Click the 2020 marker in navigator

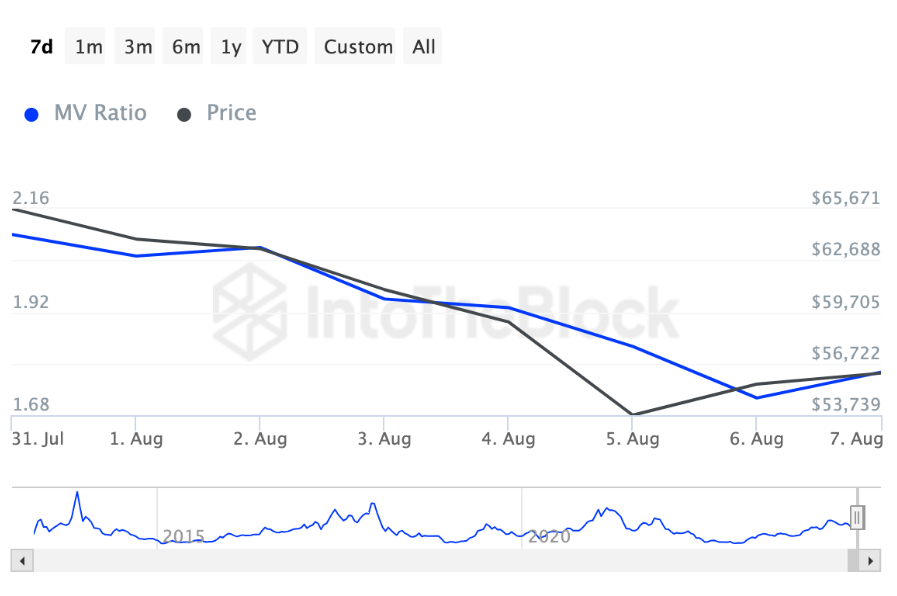(x=548, y=537)
